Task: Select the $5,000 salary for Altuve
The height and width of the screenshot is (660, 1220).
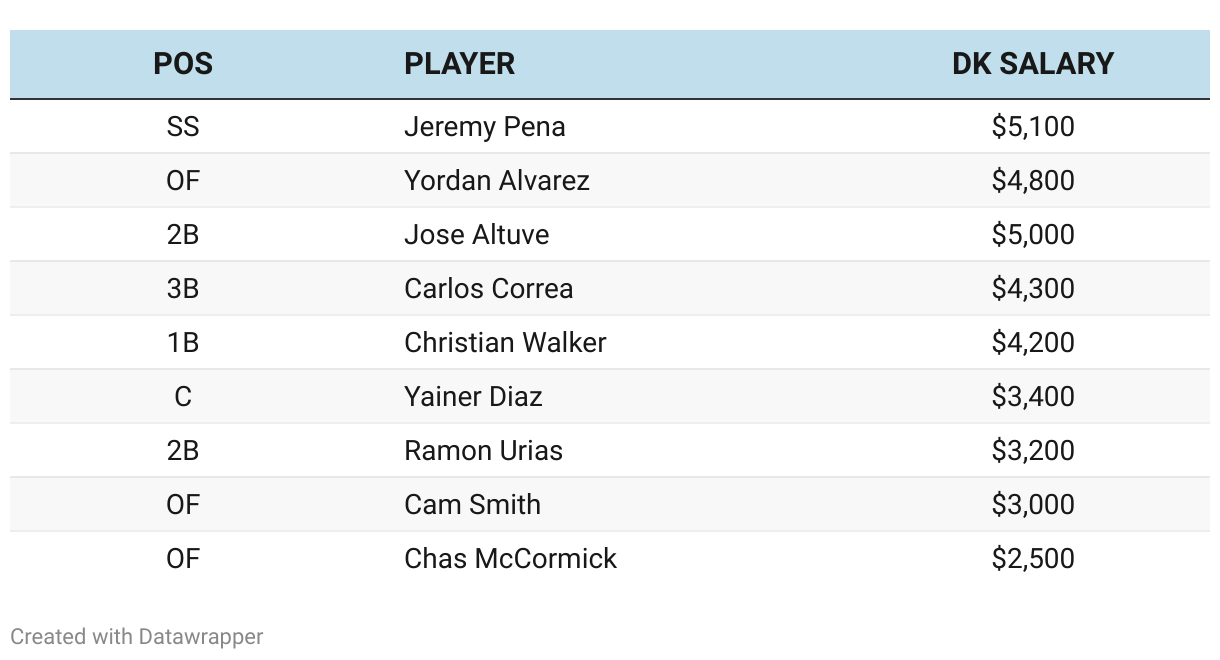Action: [1033, 235]
